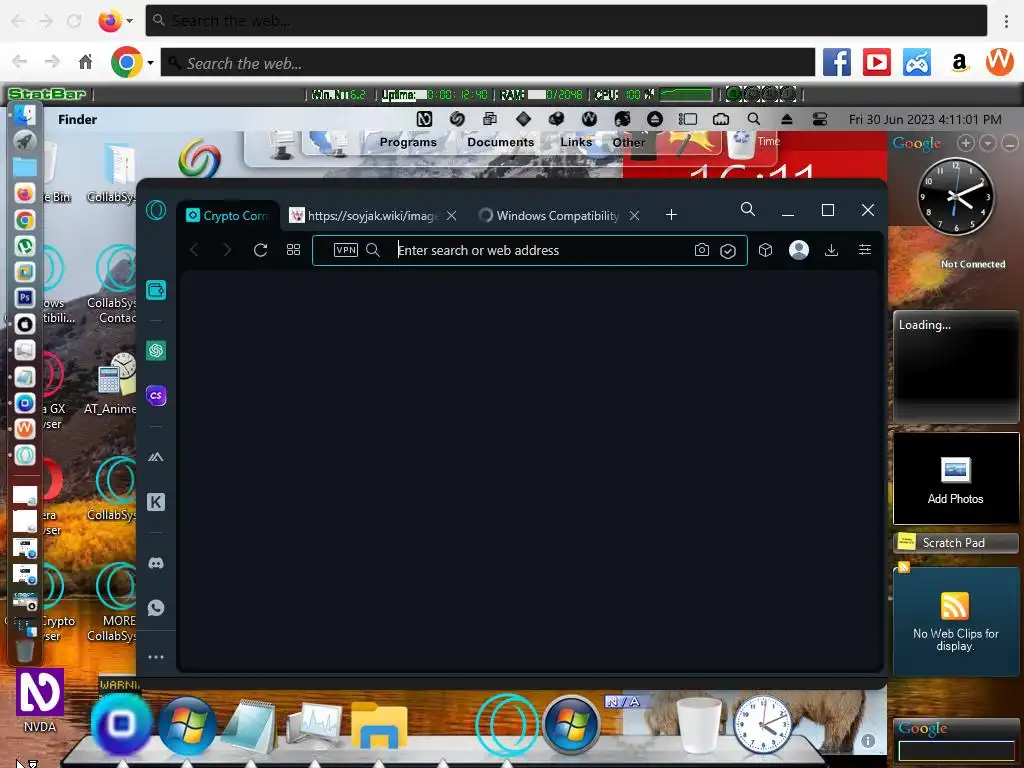
Task: Open File Explorer folder in bottom dock
Action: 379,725
